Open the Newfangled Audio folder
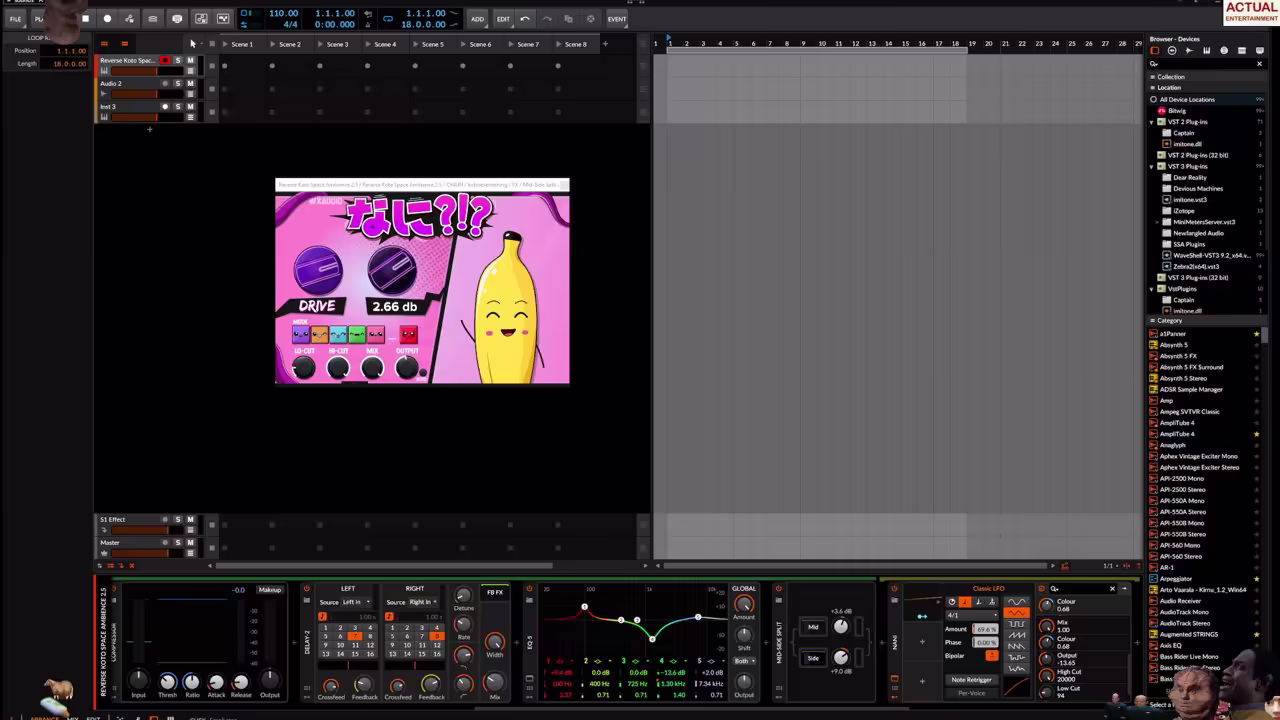Screen dimensions: 1280x720 (x=1198, y=233)
